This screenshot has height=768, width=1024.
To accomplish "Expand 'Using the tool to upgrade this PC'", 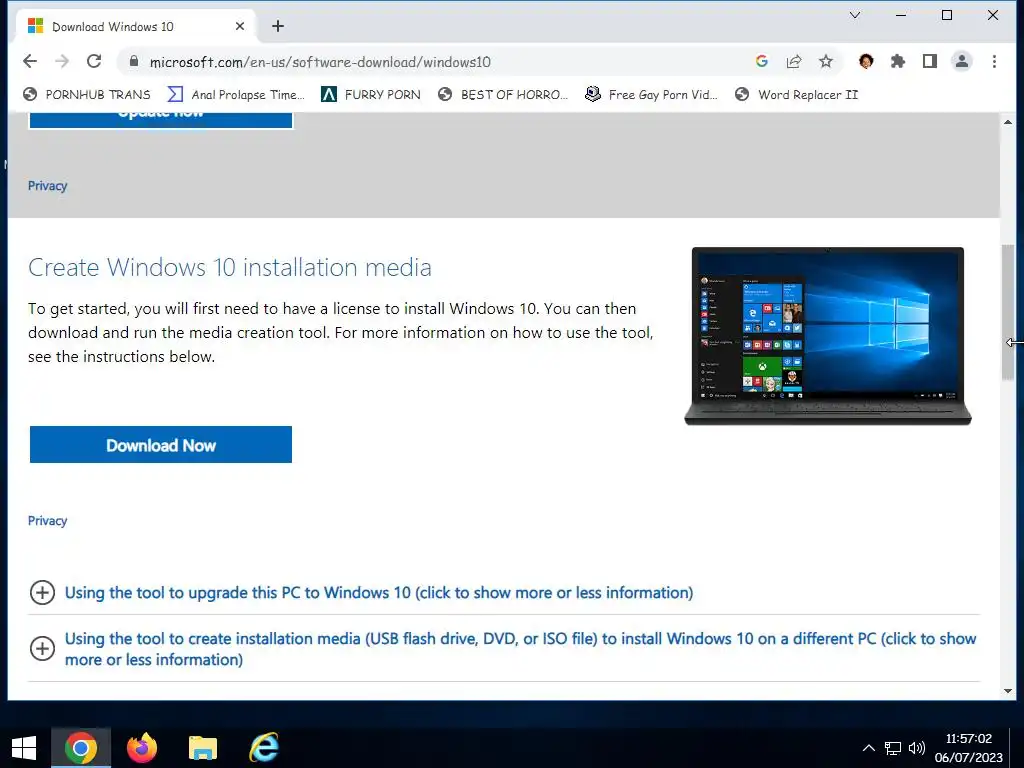I will (379, 592).
